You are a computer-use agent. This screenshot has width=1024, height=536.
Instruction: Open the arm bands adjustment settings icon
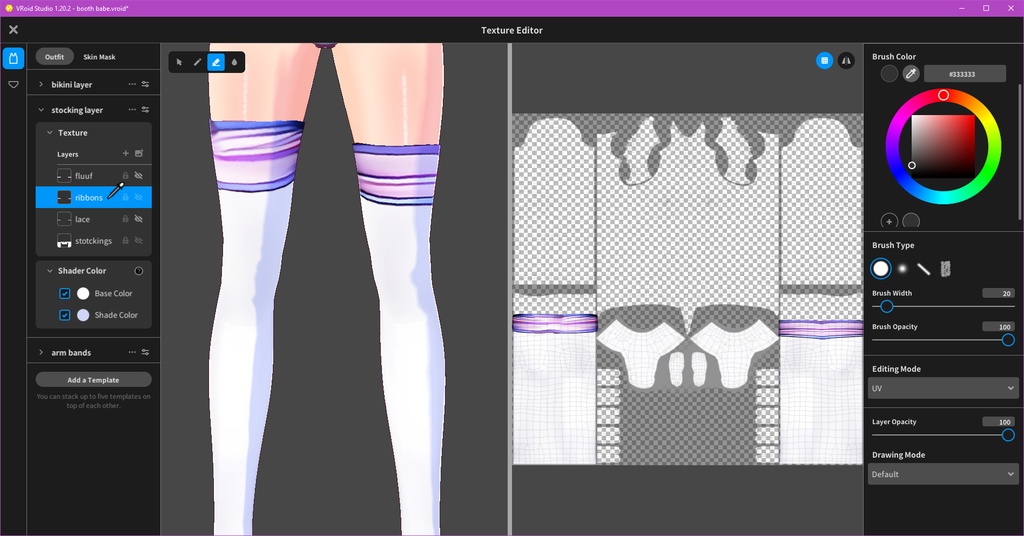tap(145, 352)
